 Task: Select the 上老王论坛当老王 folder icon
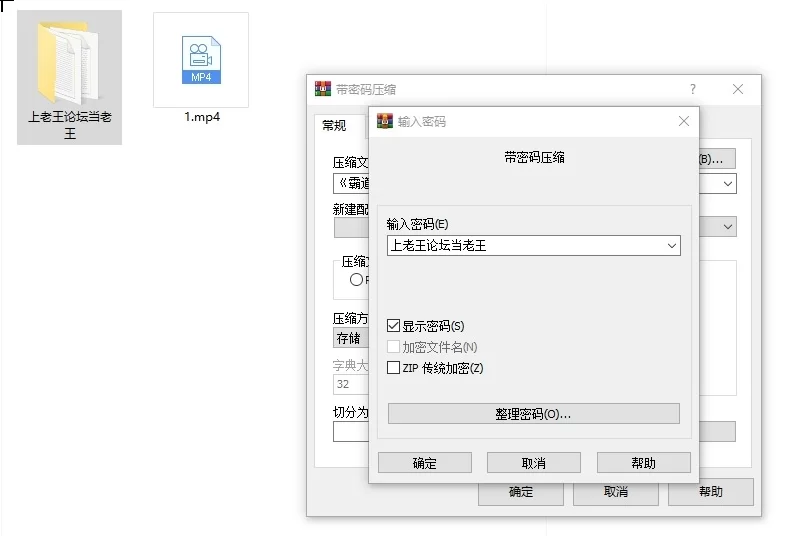[69, 61]
